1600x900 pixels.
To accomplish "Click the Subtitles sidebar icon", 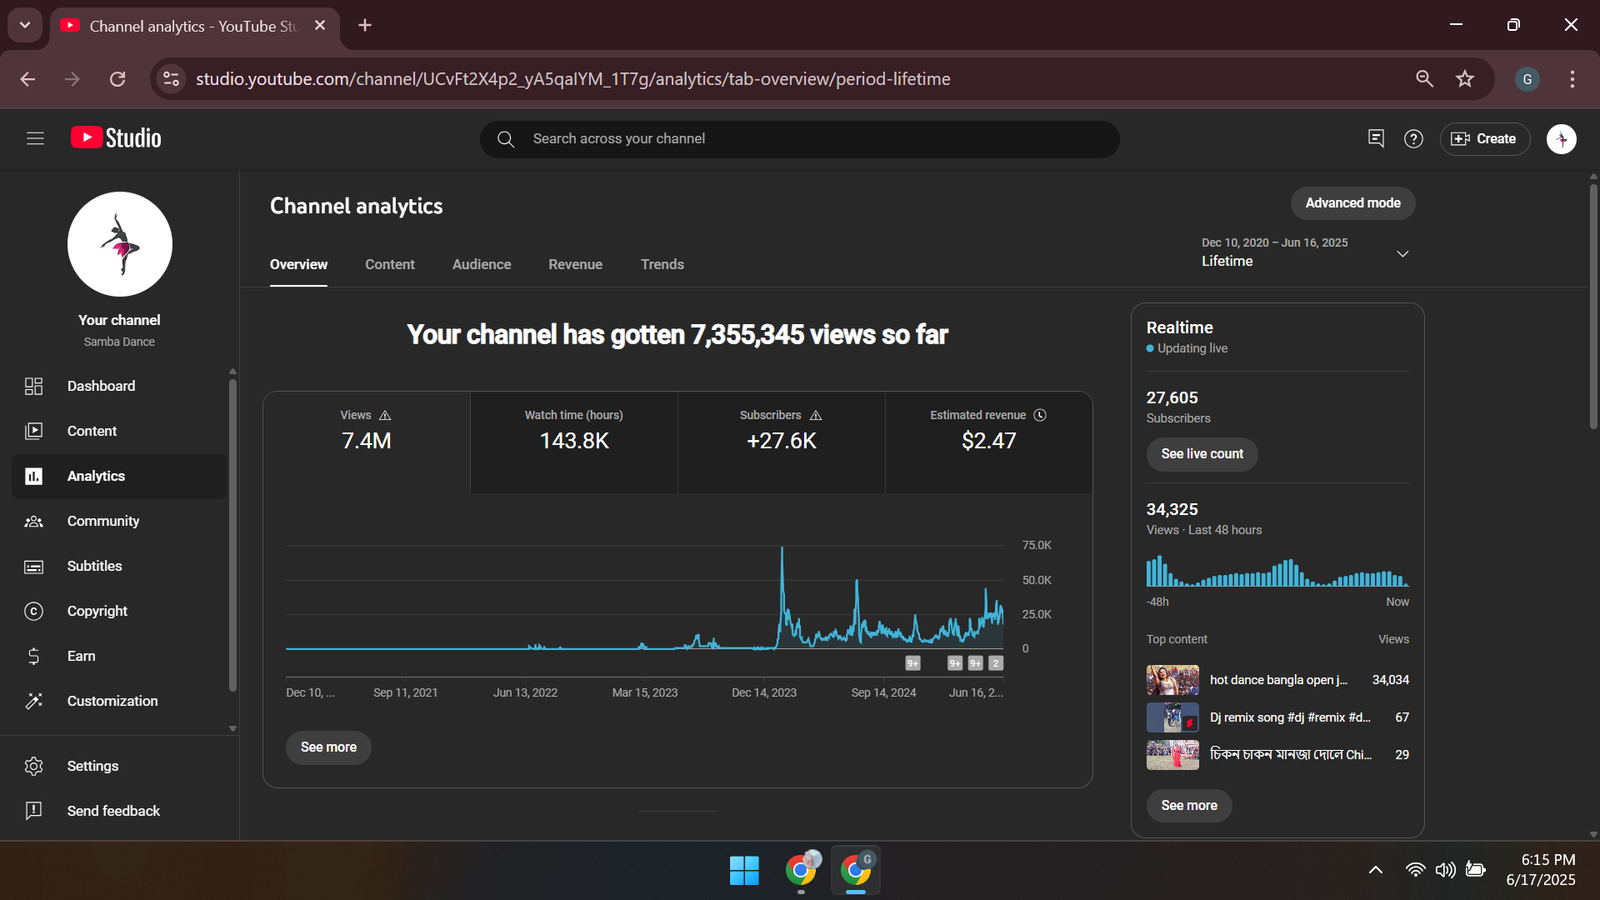I will (x=34, y=566).
